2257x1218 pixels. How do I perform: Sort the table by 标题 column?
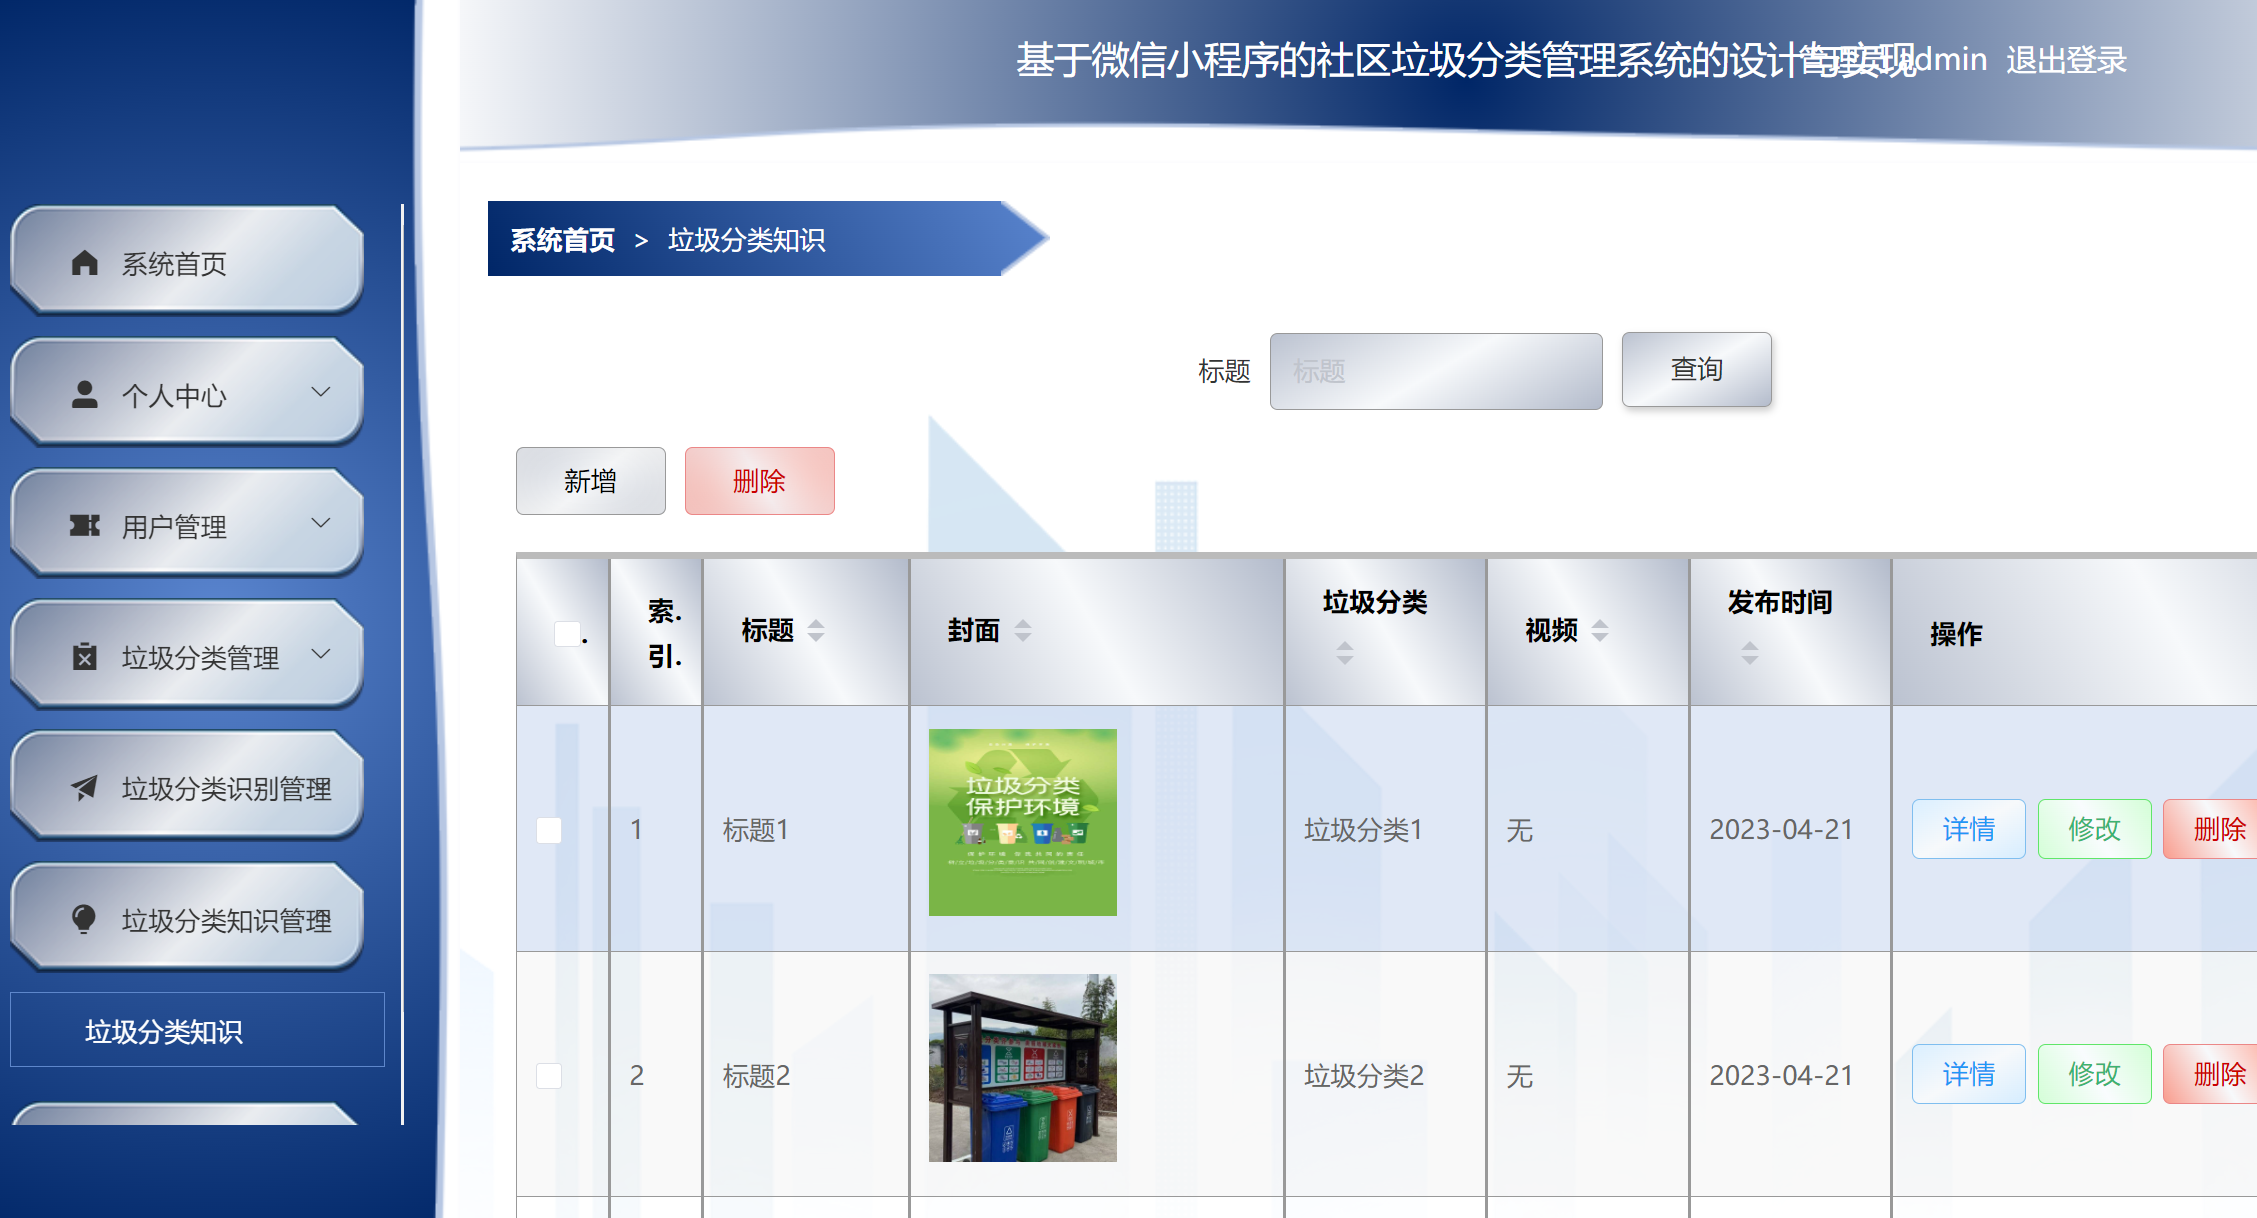816,631
